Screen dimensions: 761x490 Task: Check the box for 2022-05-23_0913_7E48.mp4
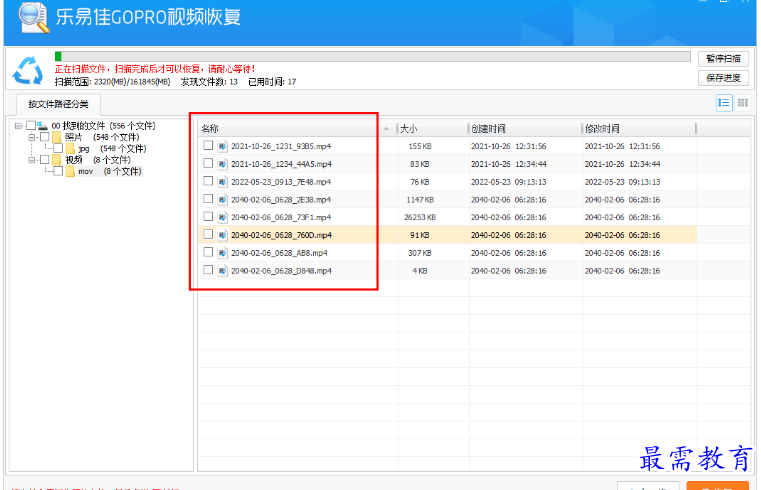[208, 181]
